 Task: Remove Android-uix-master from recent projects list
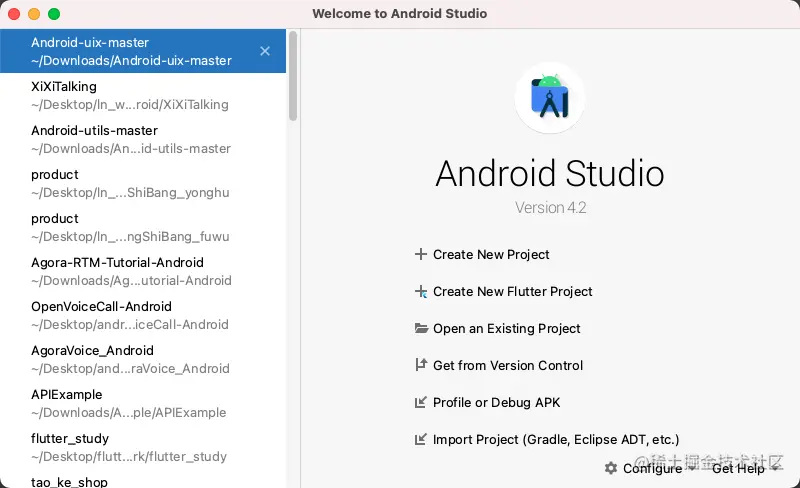pos(265,51)
